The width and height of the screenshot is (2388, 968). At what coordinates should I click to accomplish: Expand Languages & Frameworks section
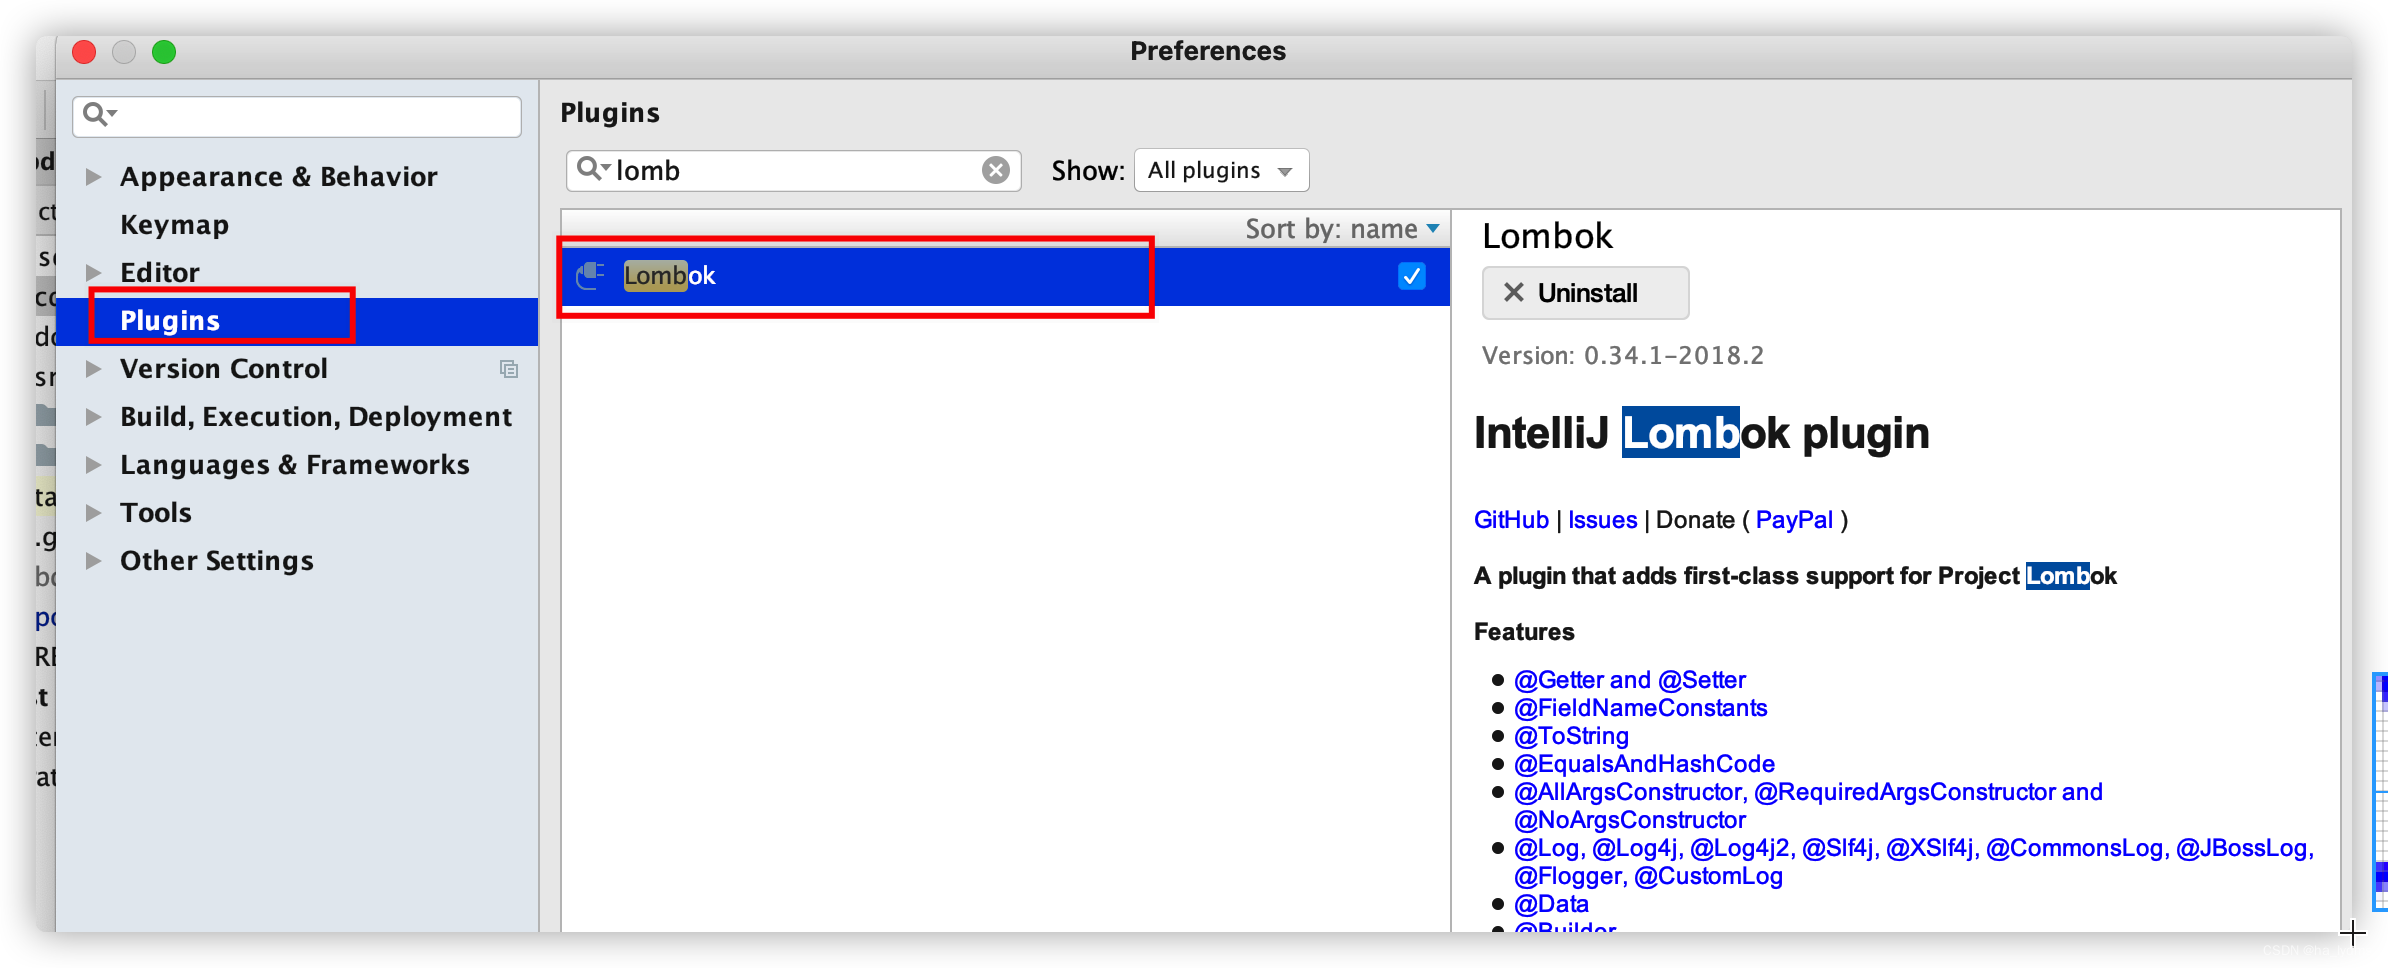[93, 464]
